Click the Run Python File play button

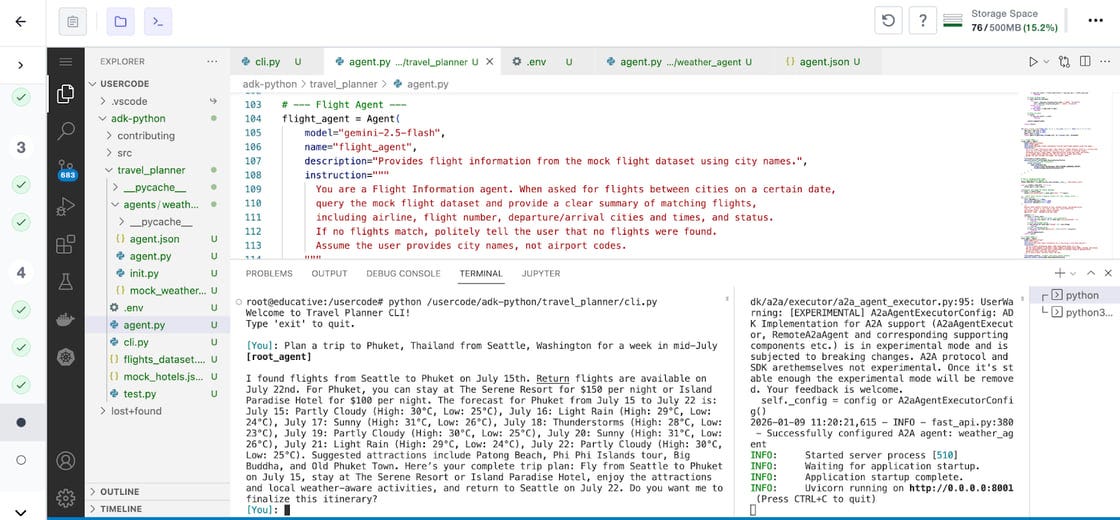[x=1033, y=62]
